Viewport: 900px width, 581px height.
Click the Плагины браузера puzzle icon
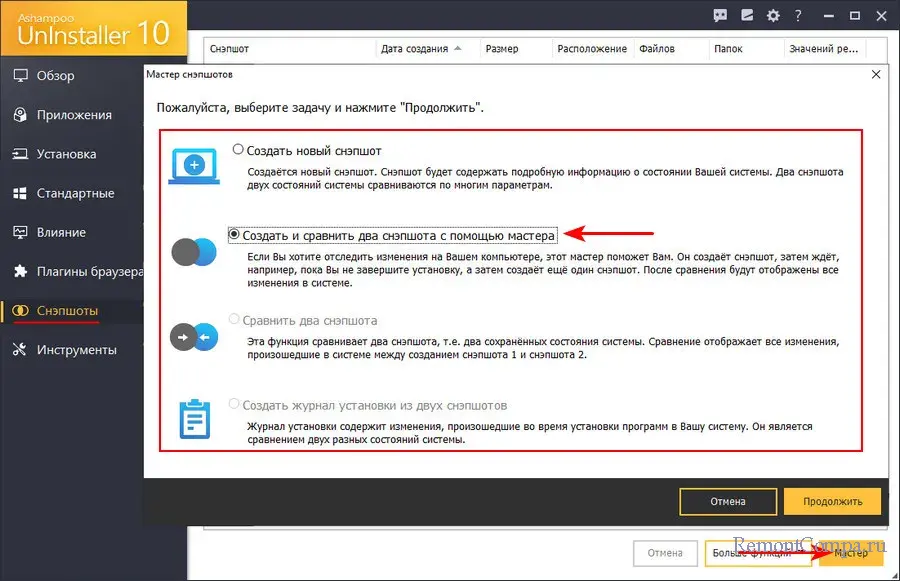tap(19, 271)
